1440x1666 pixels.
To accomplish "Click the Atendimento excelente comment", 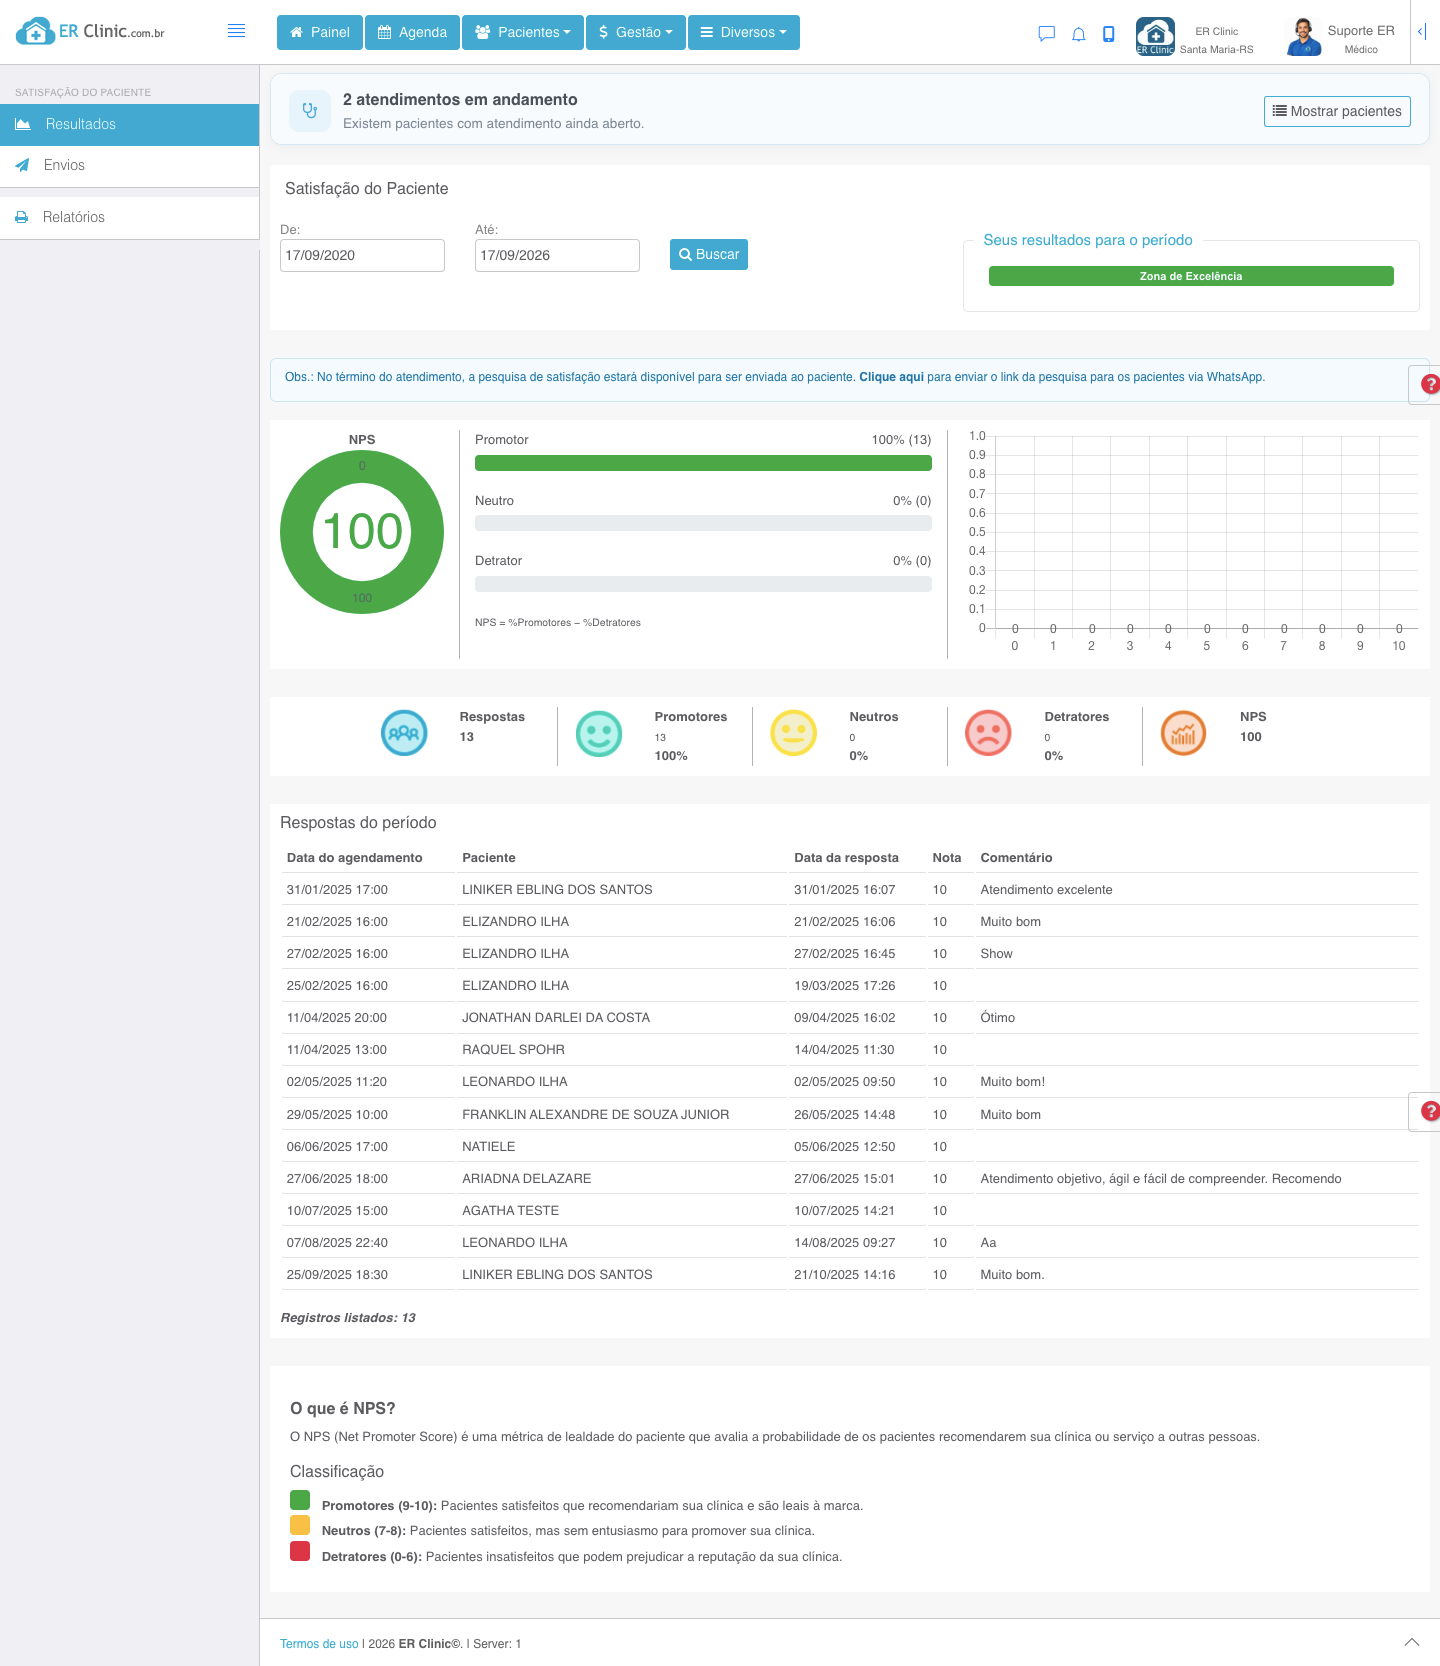I will [x=1046, y=890].
